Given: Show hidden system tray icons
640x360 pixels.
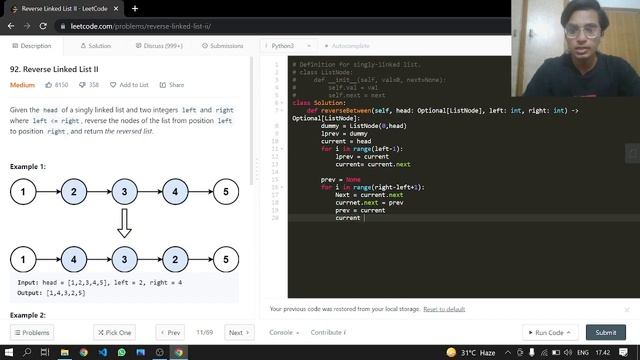Looking at the screenshot, I should pos(508,352).
